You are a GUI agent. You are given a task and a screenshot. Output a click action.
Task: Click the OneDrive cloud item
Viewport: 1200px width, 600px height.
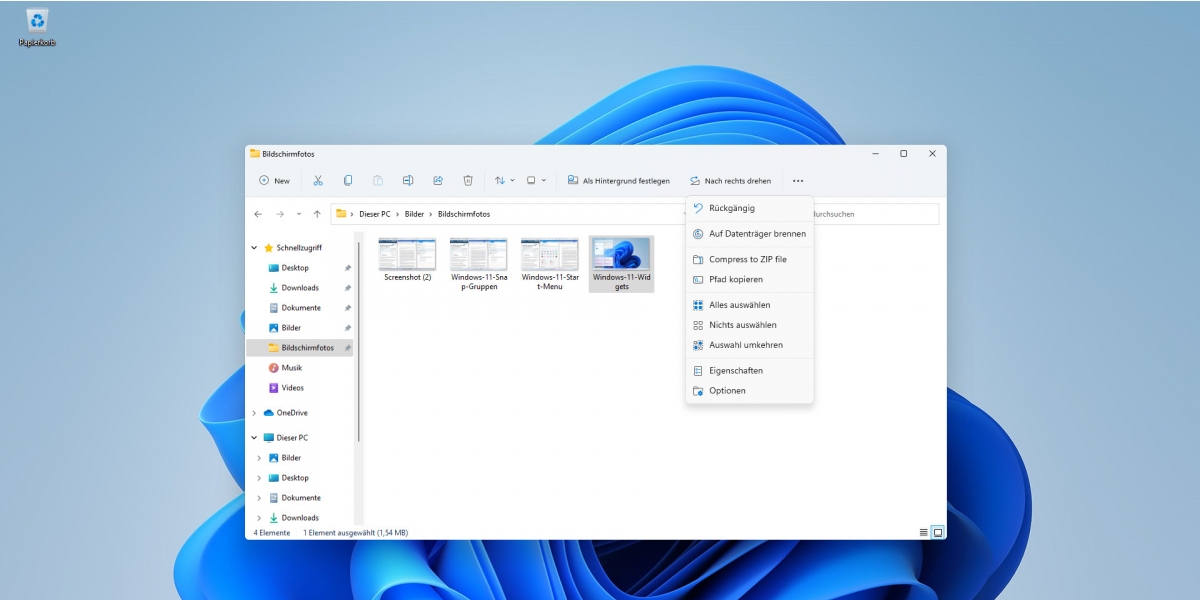[x=285, y=413]
